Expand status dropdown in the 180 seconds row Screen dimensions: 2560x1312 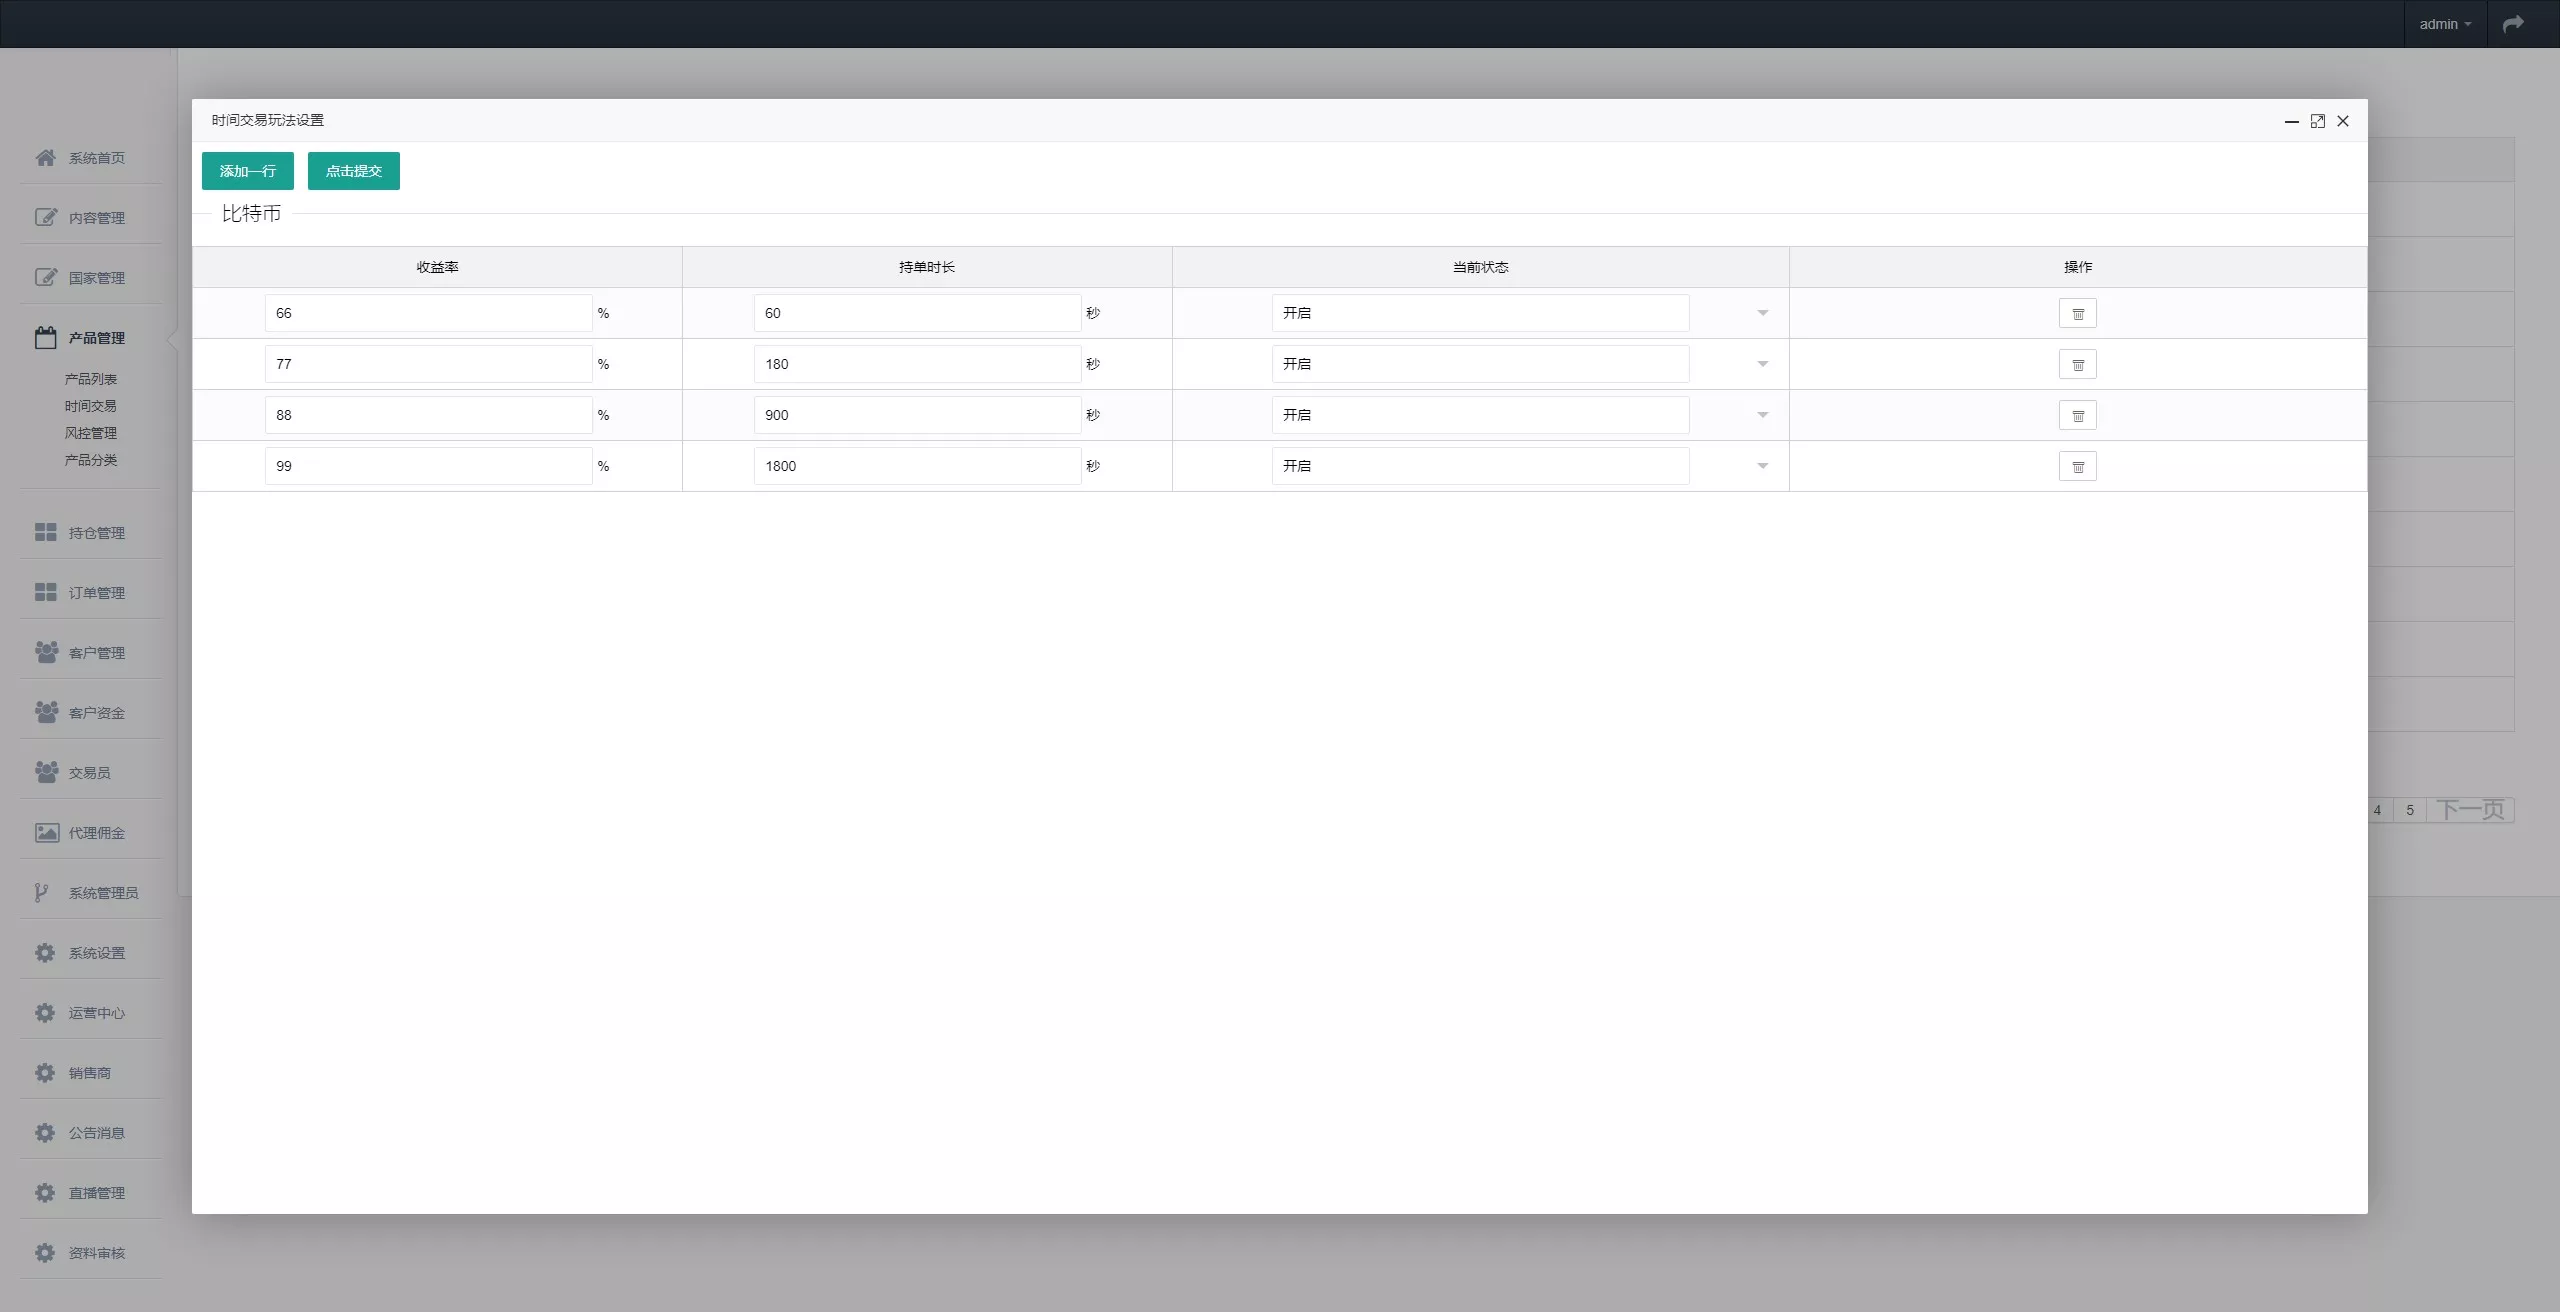point(1480,364)
